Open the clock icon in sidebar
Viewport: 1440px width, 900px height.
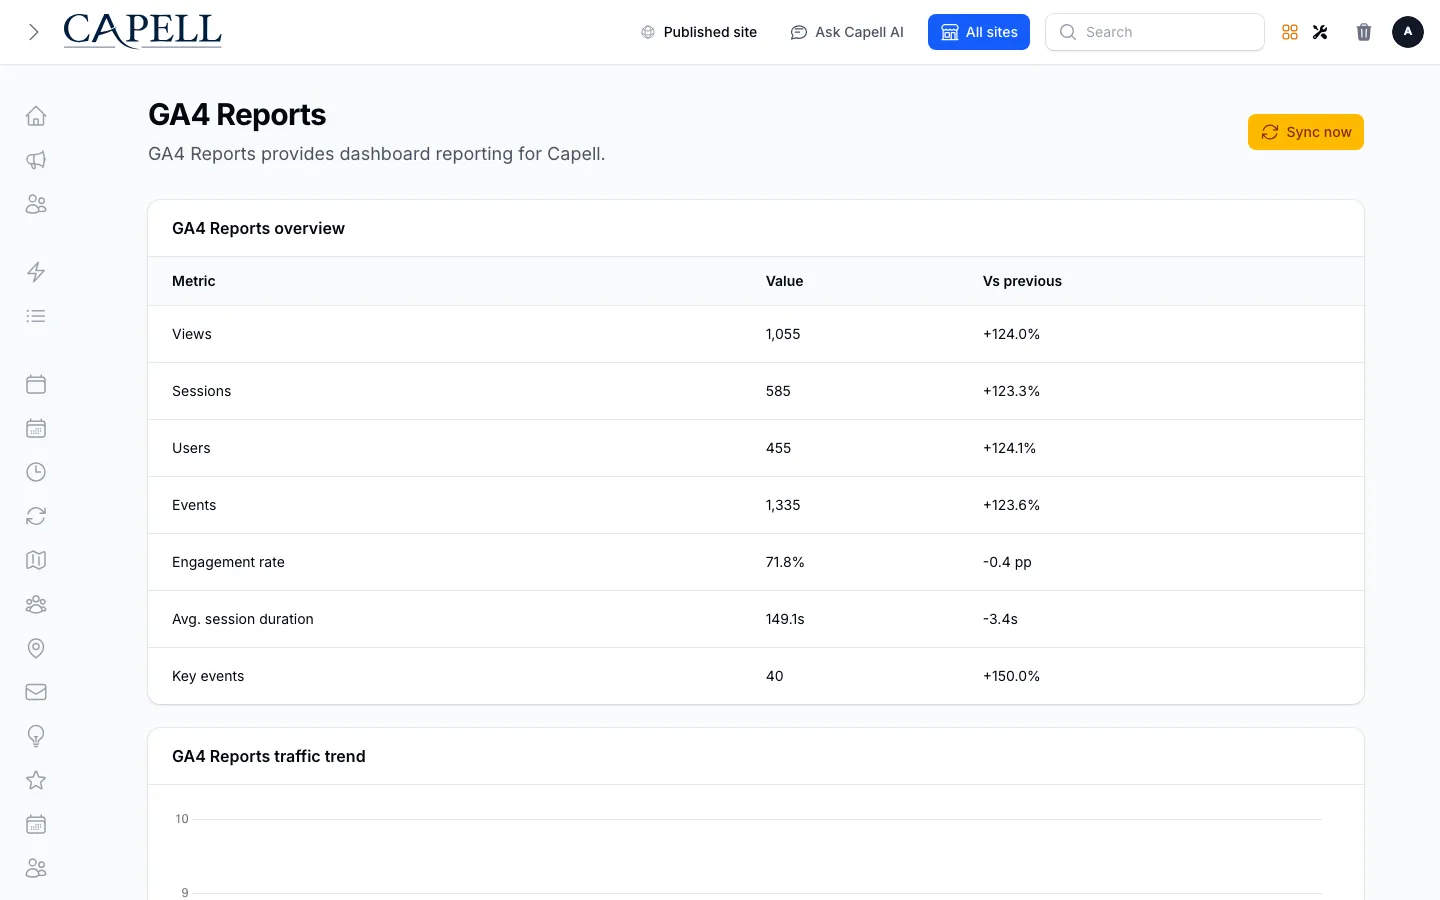coord(36,472)
